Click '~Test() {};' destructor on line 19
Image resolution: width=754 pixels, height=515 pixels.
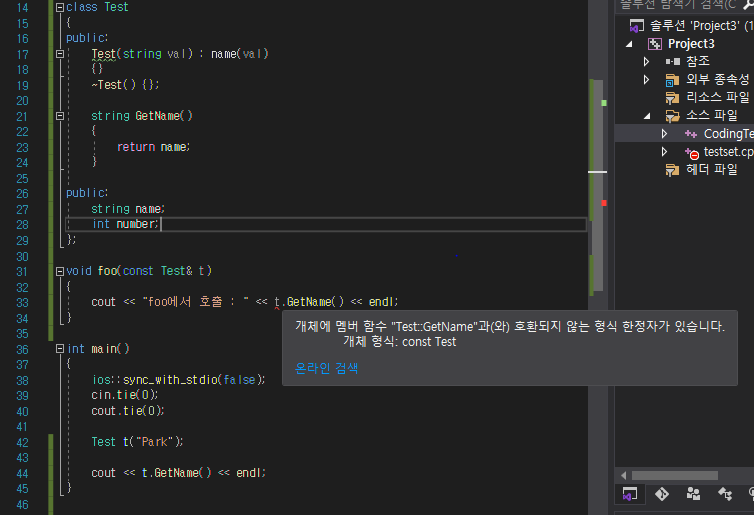[125, 85]
